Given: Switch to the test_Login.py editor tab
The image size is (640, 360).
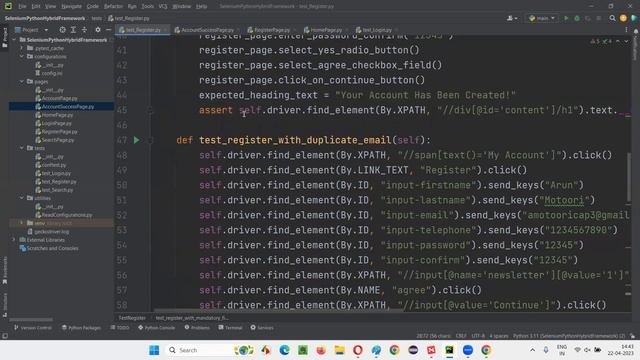Looking at the screenshot, I should (376, 30).
